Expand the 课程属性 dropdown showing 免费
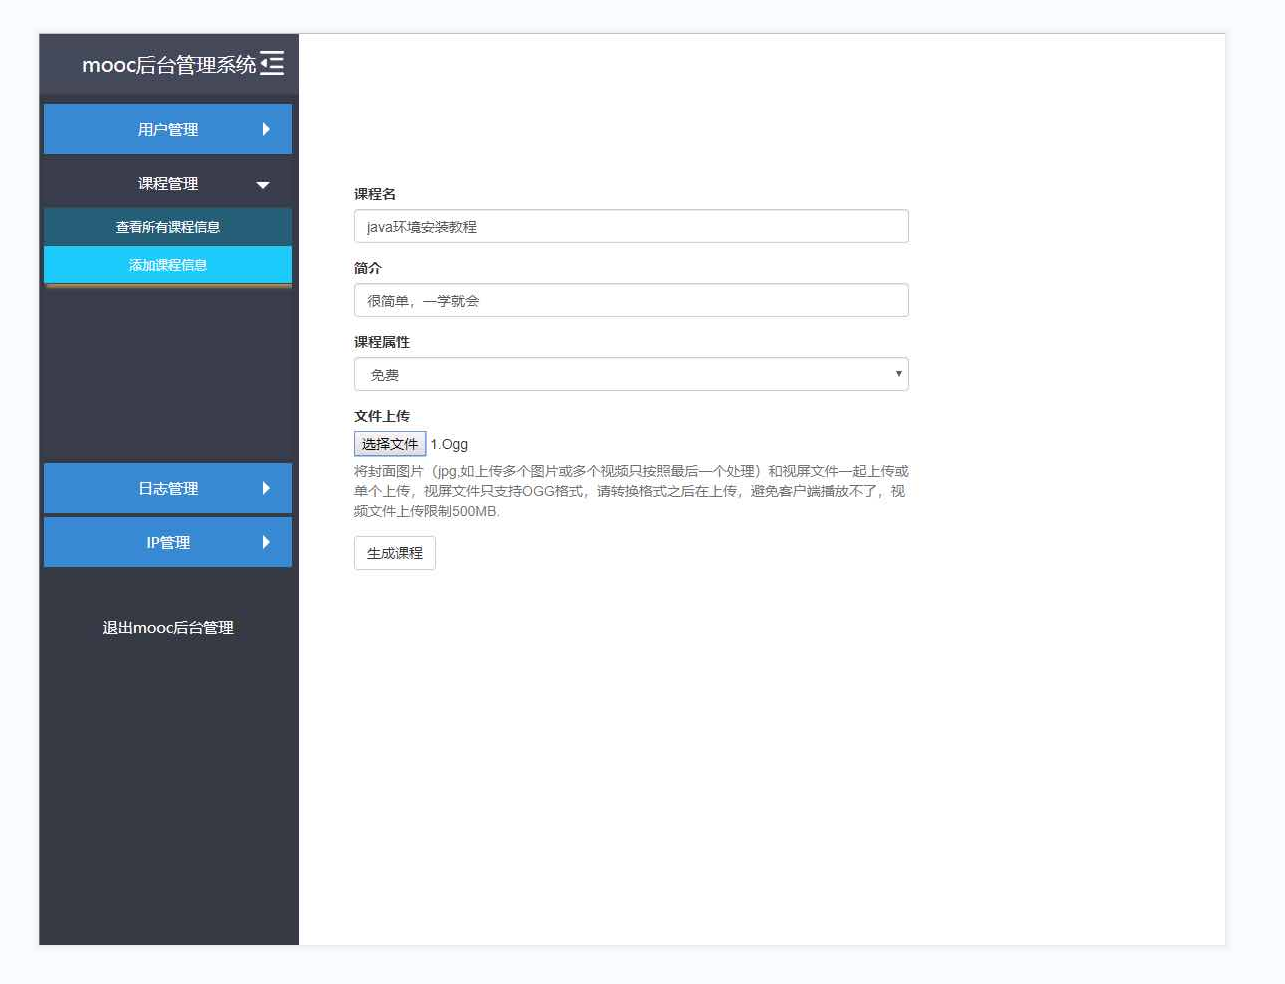 (x=630, y=373)
